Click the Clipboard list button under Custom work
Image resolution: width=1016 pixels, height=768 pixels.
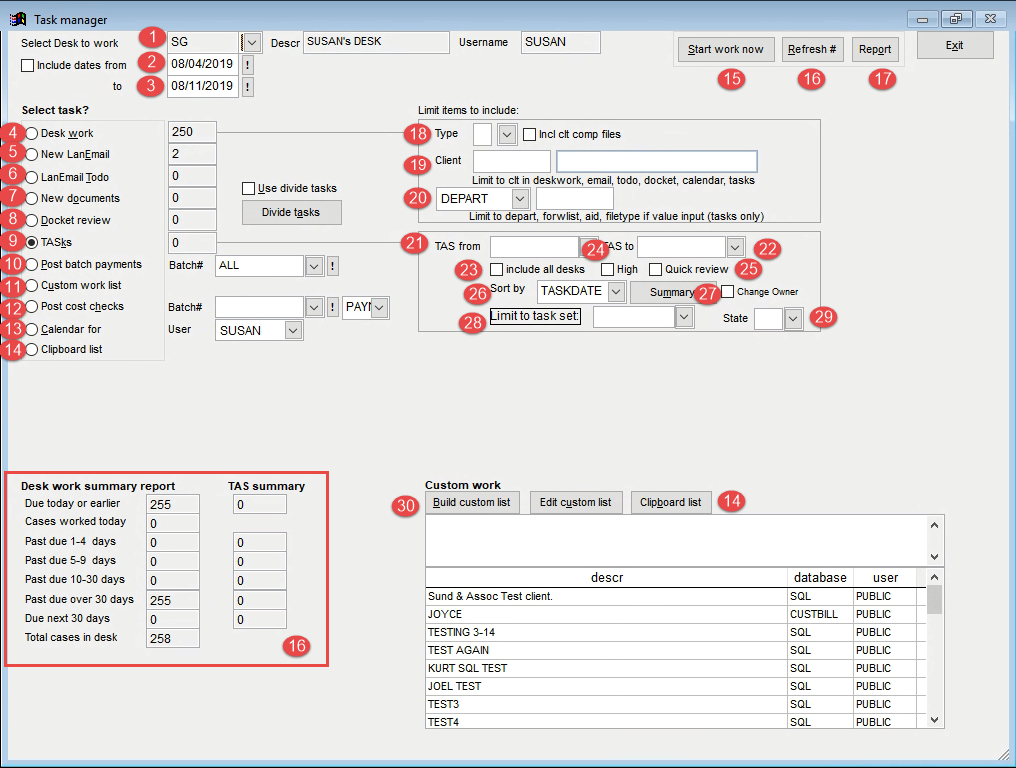[671, 502]
